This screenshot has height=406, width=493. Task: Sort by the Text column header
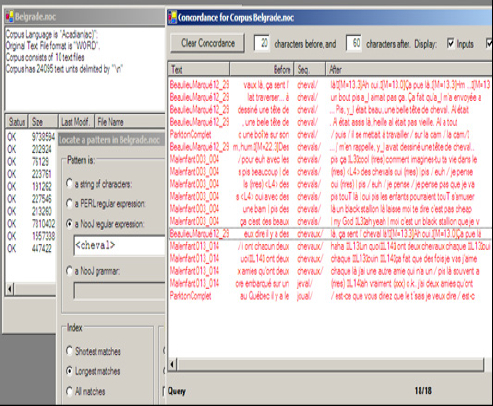[199, 69]
